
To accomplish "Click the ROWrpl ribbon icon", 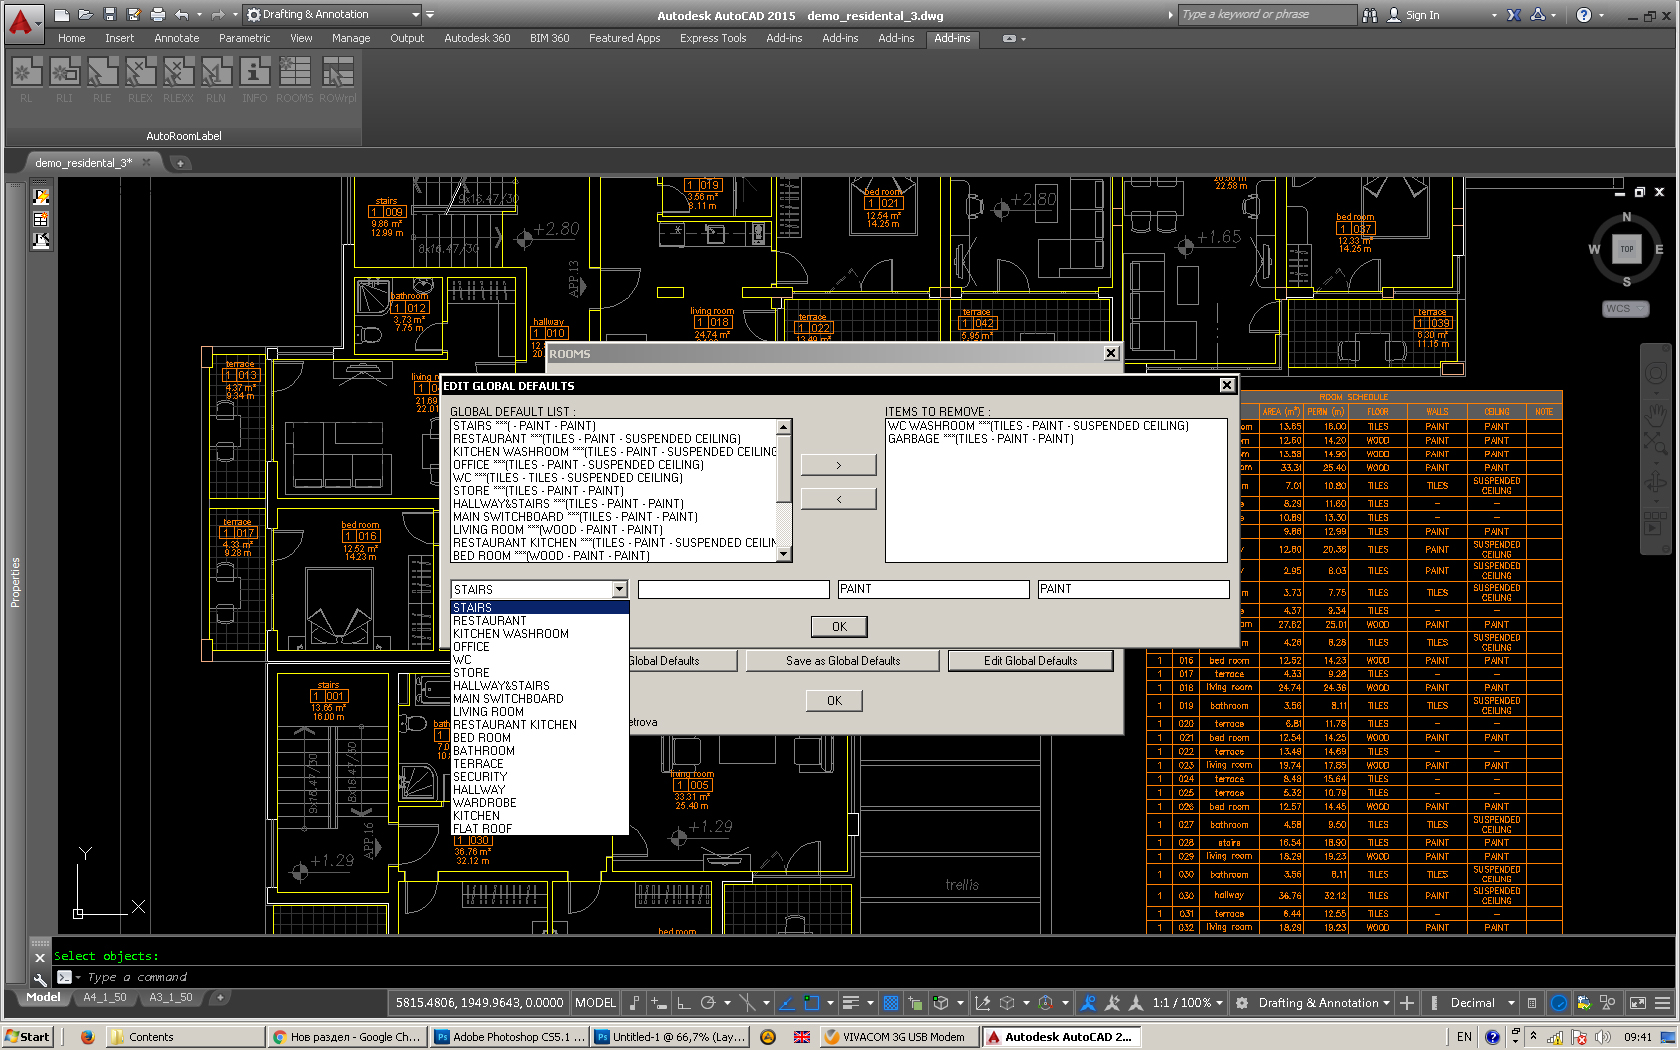I will pyautogui.click(x=338, y=73).
